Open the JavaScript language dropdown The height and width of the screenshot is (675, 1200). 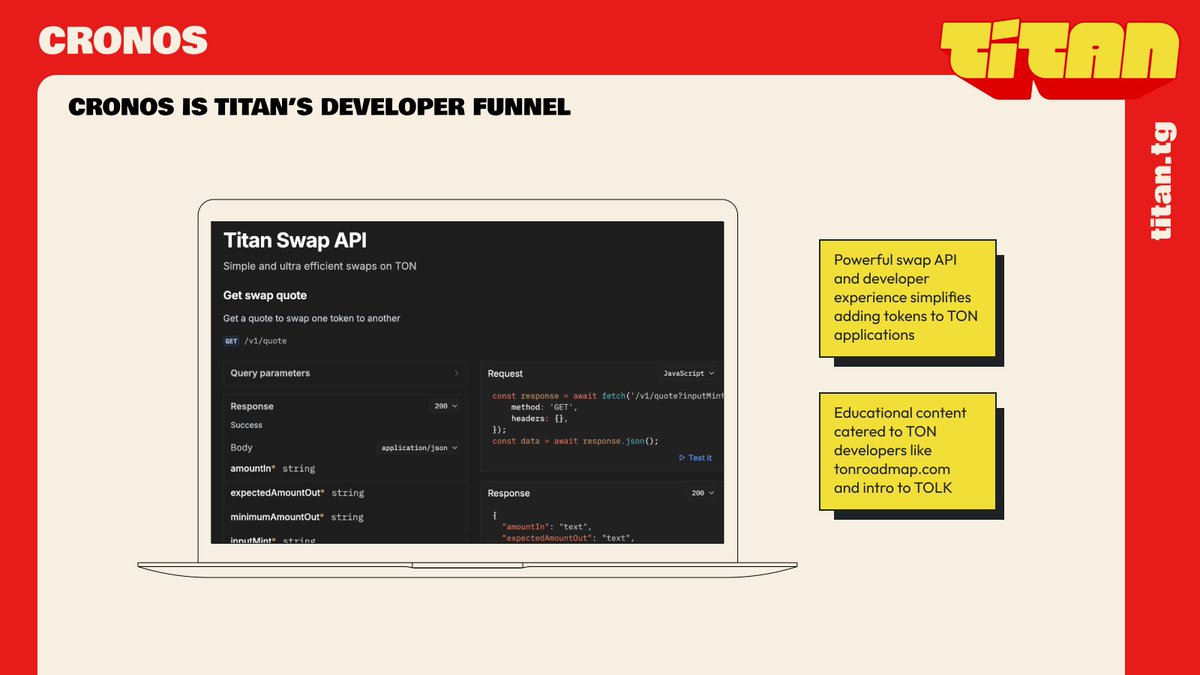(x=690, y=373)
